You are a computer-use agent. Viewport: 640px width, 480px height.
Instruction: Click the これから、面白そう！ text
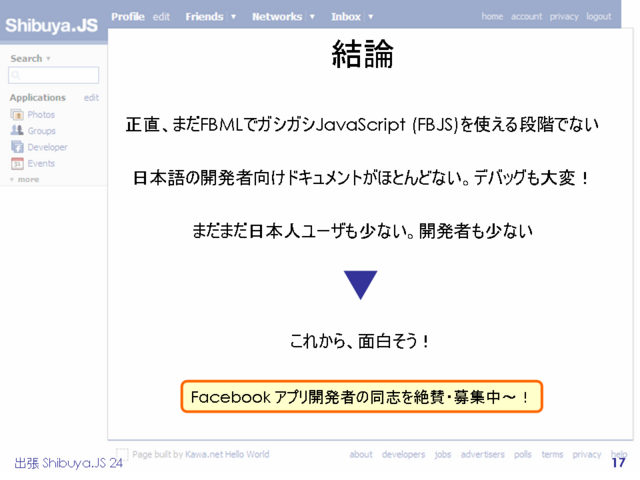(x=360, y=341)
